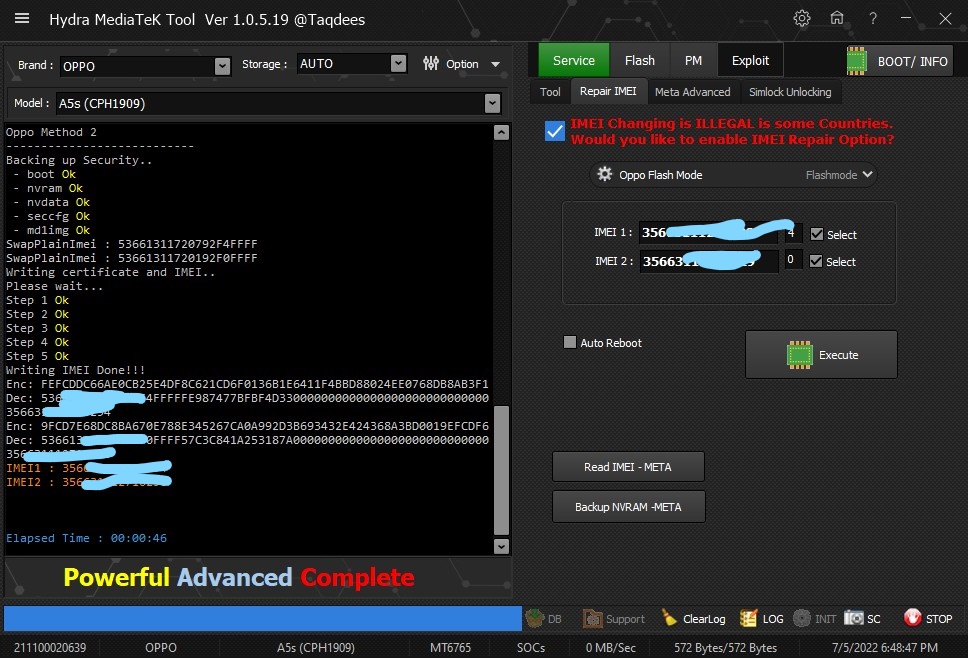Image resolution: width=968 pixels, height=658 pixels.
Task: Toggle the IMEI 2 Select checkbox
Action: (816, 261)
